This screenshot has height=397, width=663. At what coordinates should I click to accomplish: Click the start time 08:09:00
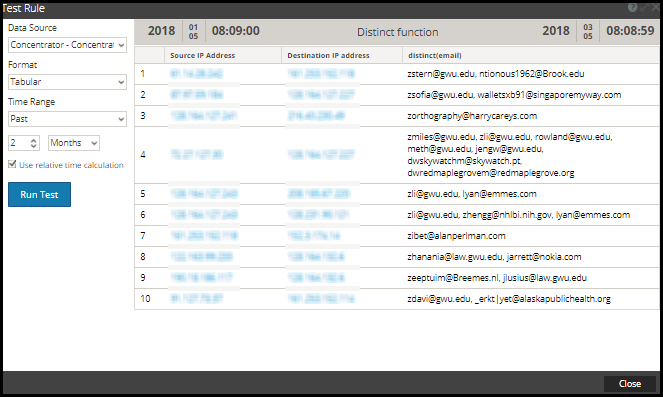236,31
